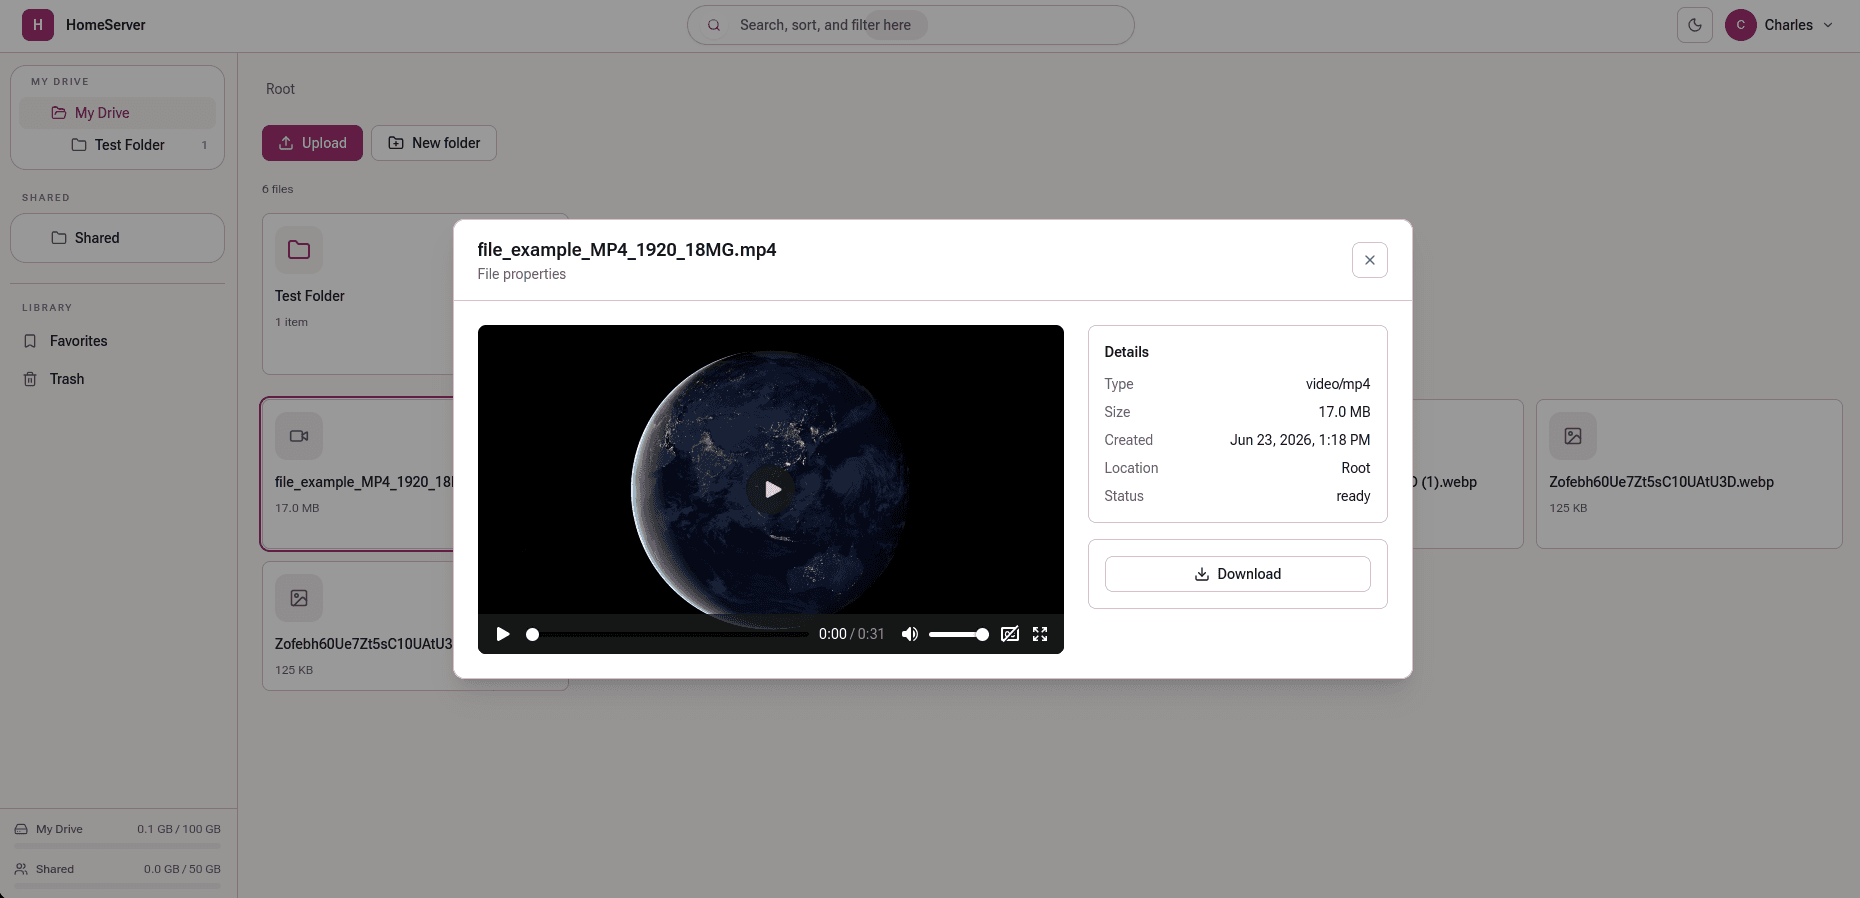Download the mp4 file
Image resolution: width=1860 pixels, height=898 pixels.
[1238, 574]
